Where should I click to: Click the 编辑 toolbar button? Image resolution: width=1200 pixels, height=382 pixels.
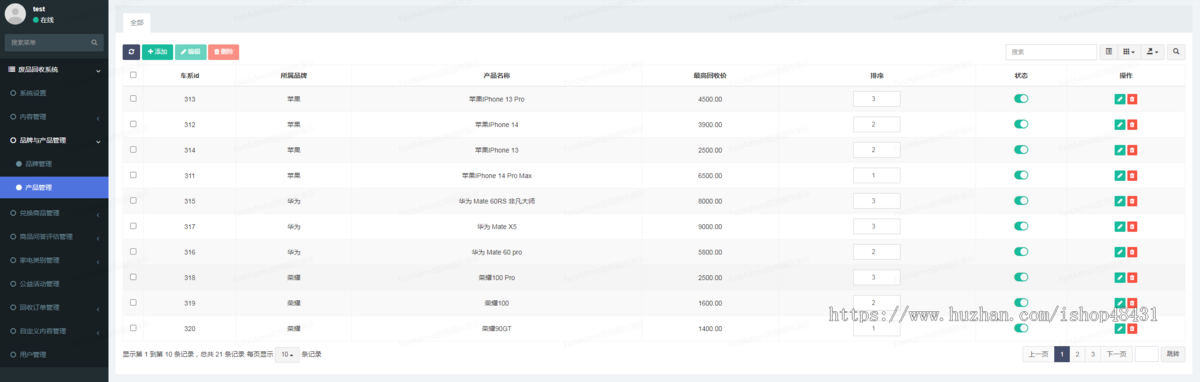[190, 51]
